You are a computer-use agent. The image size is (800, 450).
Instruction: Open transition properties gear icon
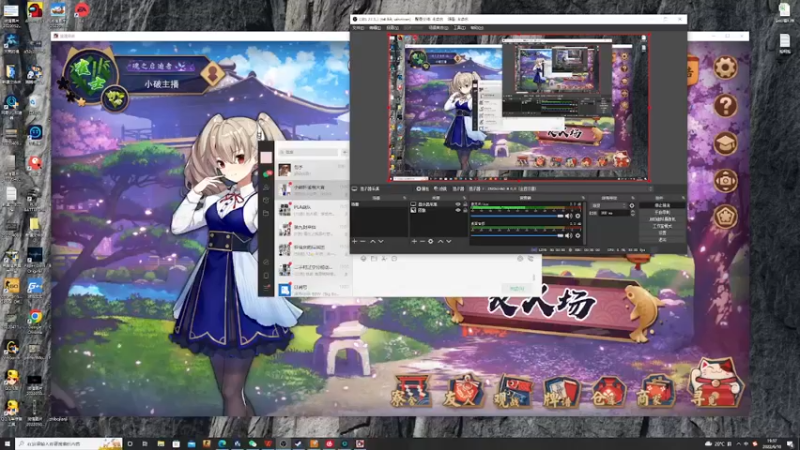coord(632,206)
